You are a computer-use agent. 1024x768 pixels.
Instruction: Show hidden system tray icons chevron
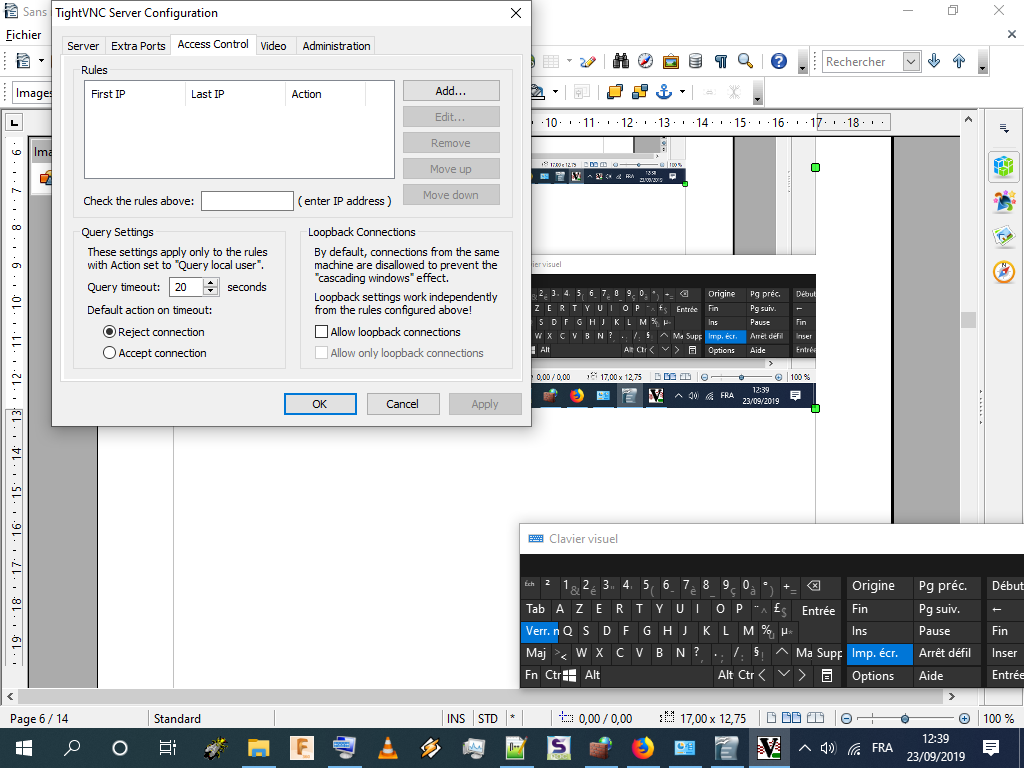(x=805, y=748)
